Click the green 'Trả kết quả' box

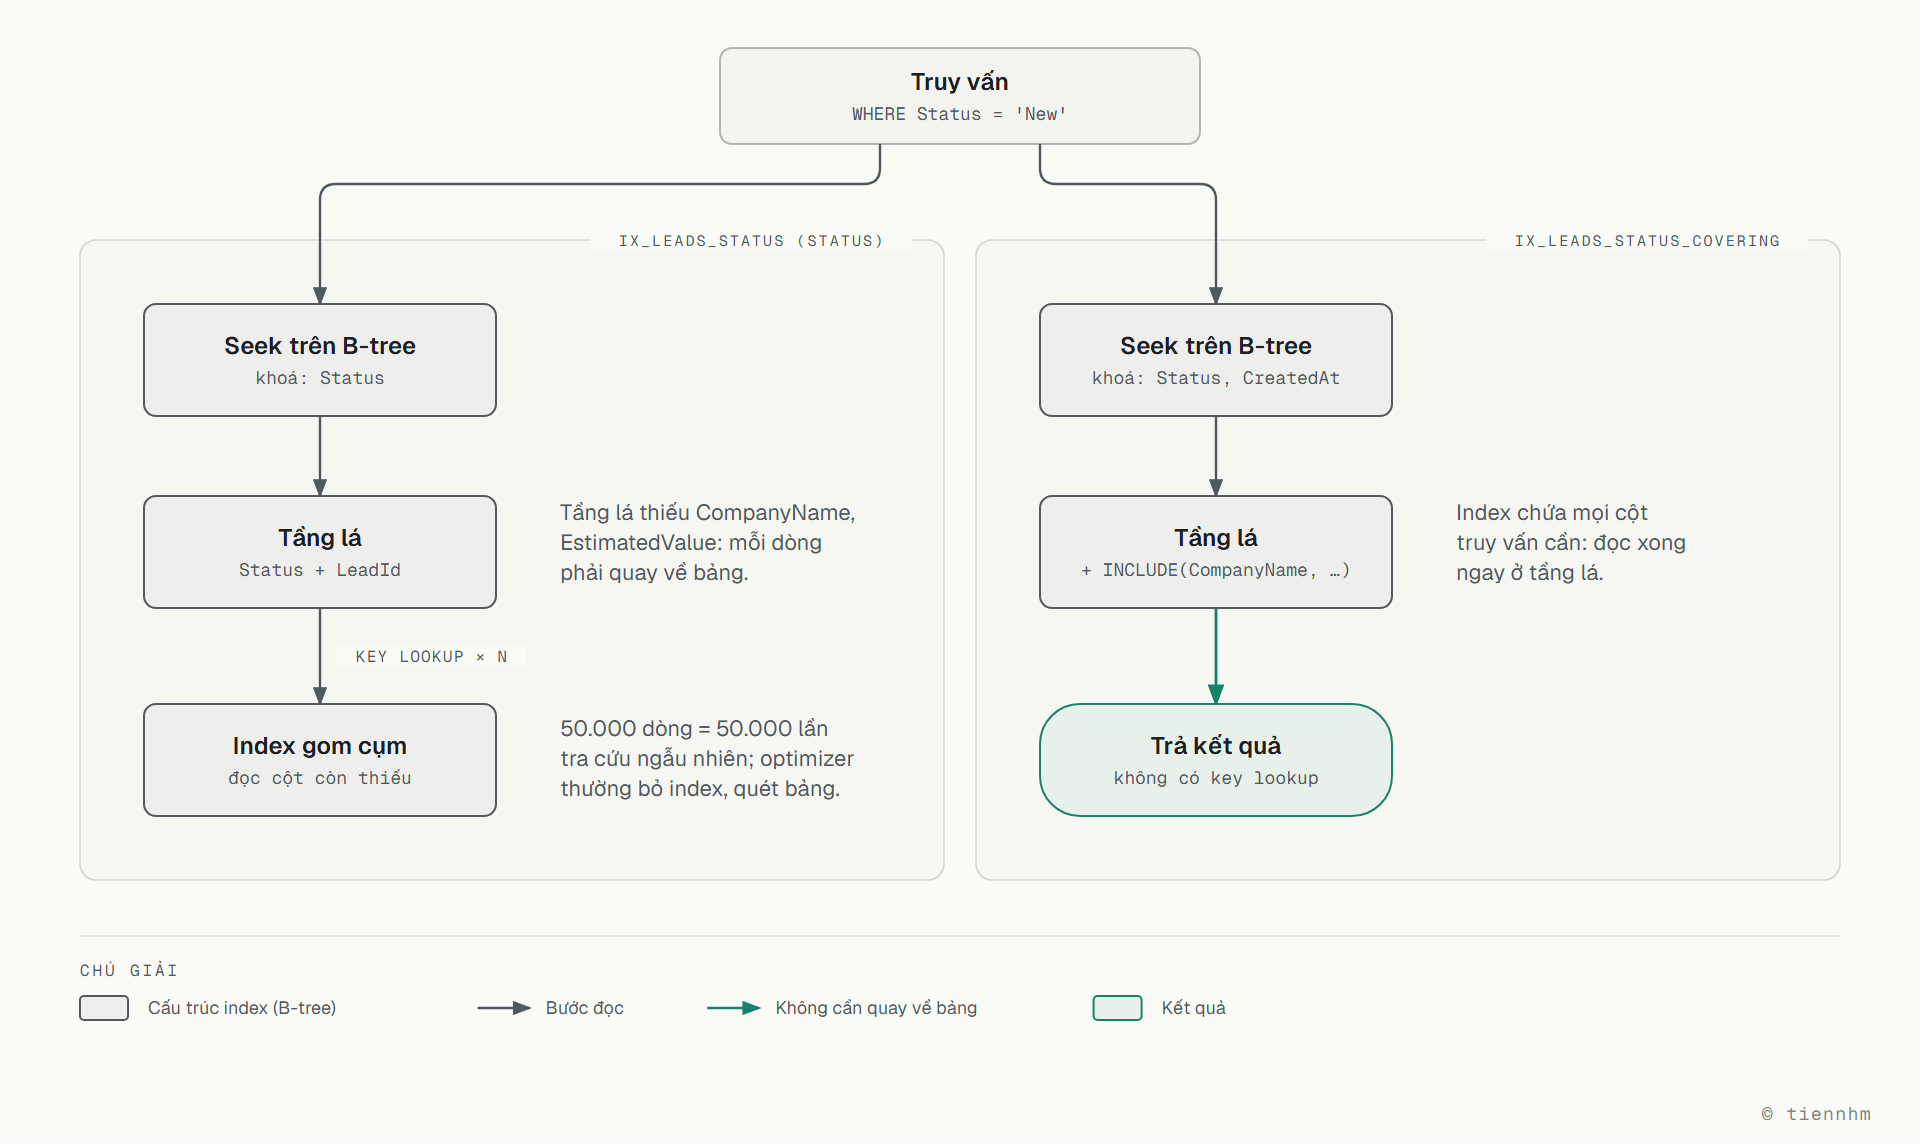(1216, 760)
